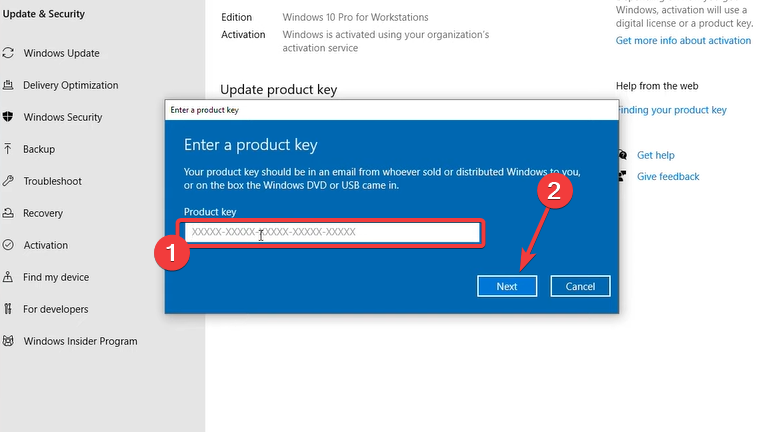Click the Windows Update sync icon
The width and height of the screenshot is (773, 432).
coord(8,53)
